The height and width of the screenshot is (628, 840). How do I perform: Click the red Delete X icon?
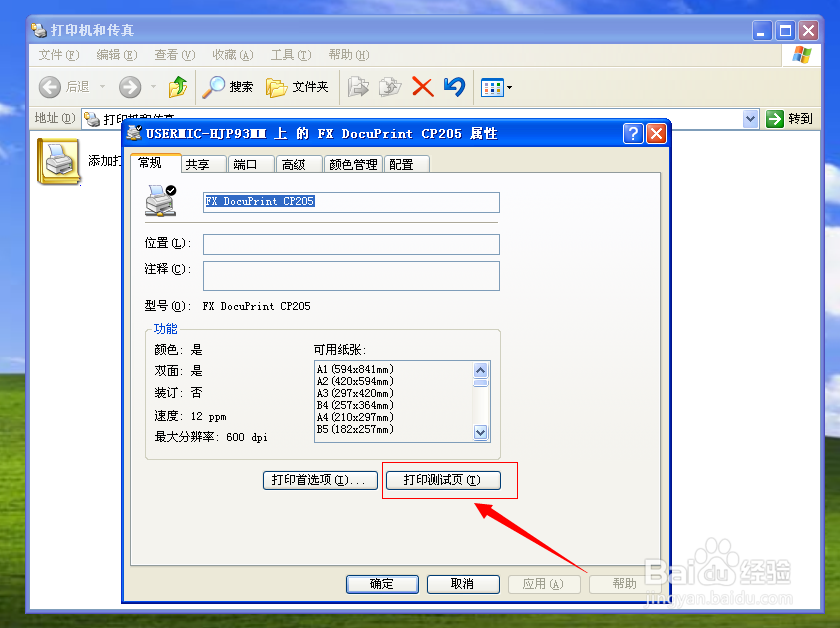click(x=423, y=87)
